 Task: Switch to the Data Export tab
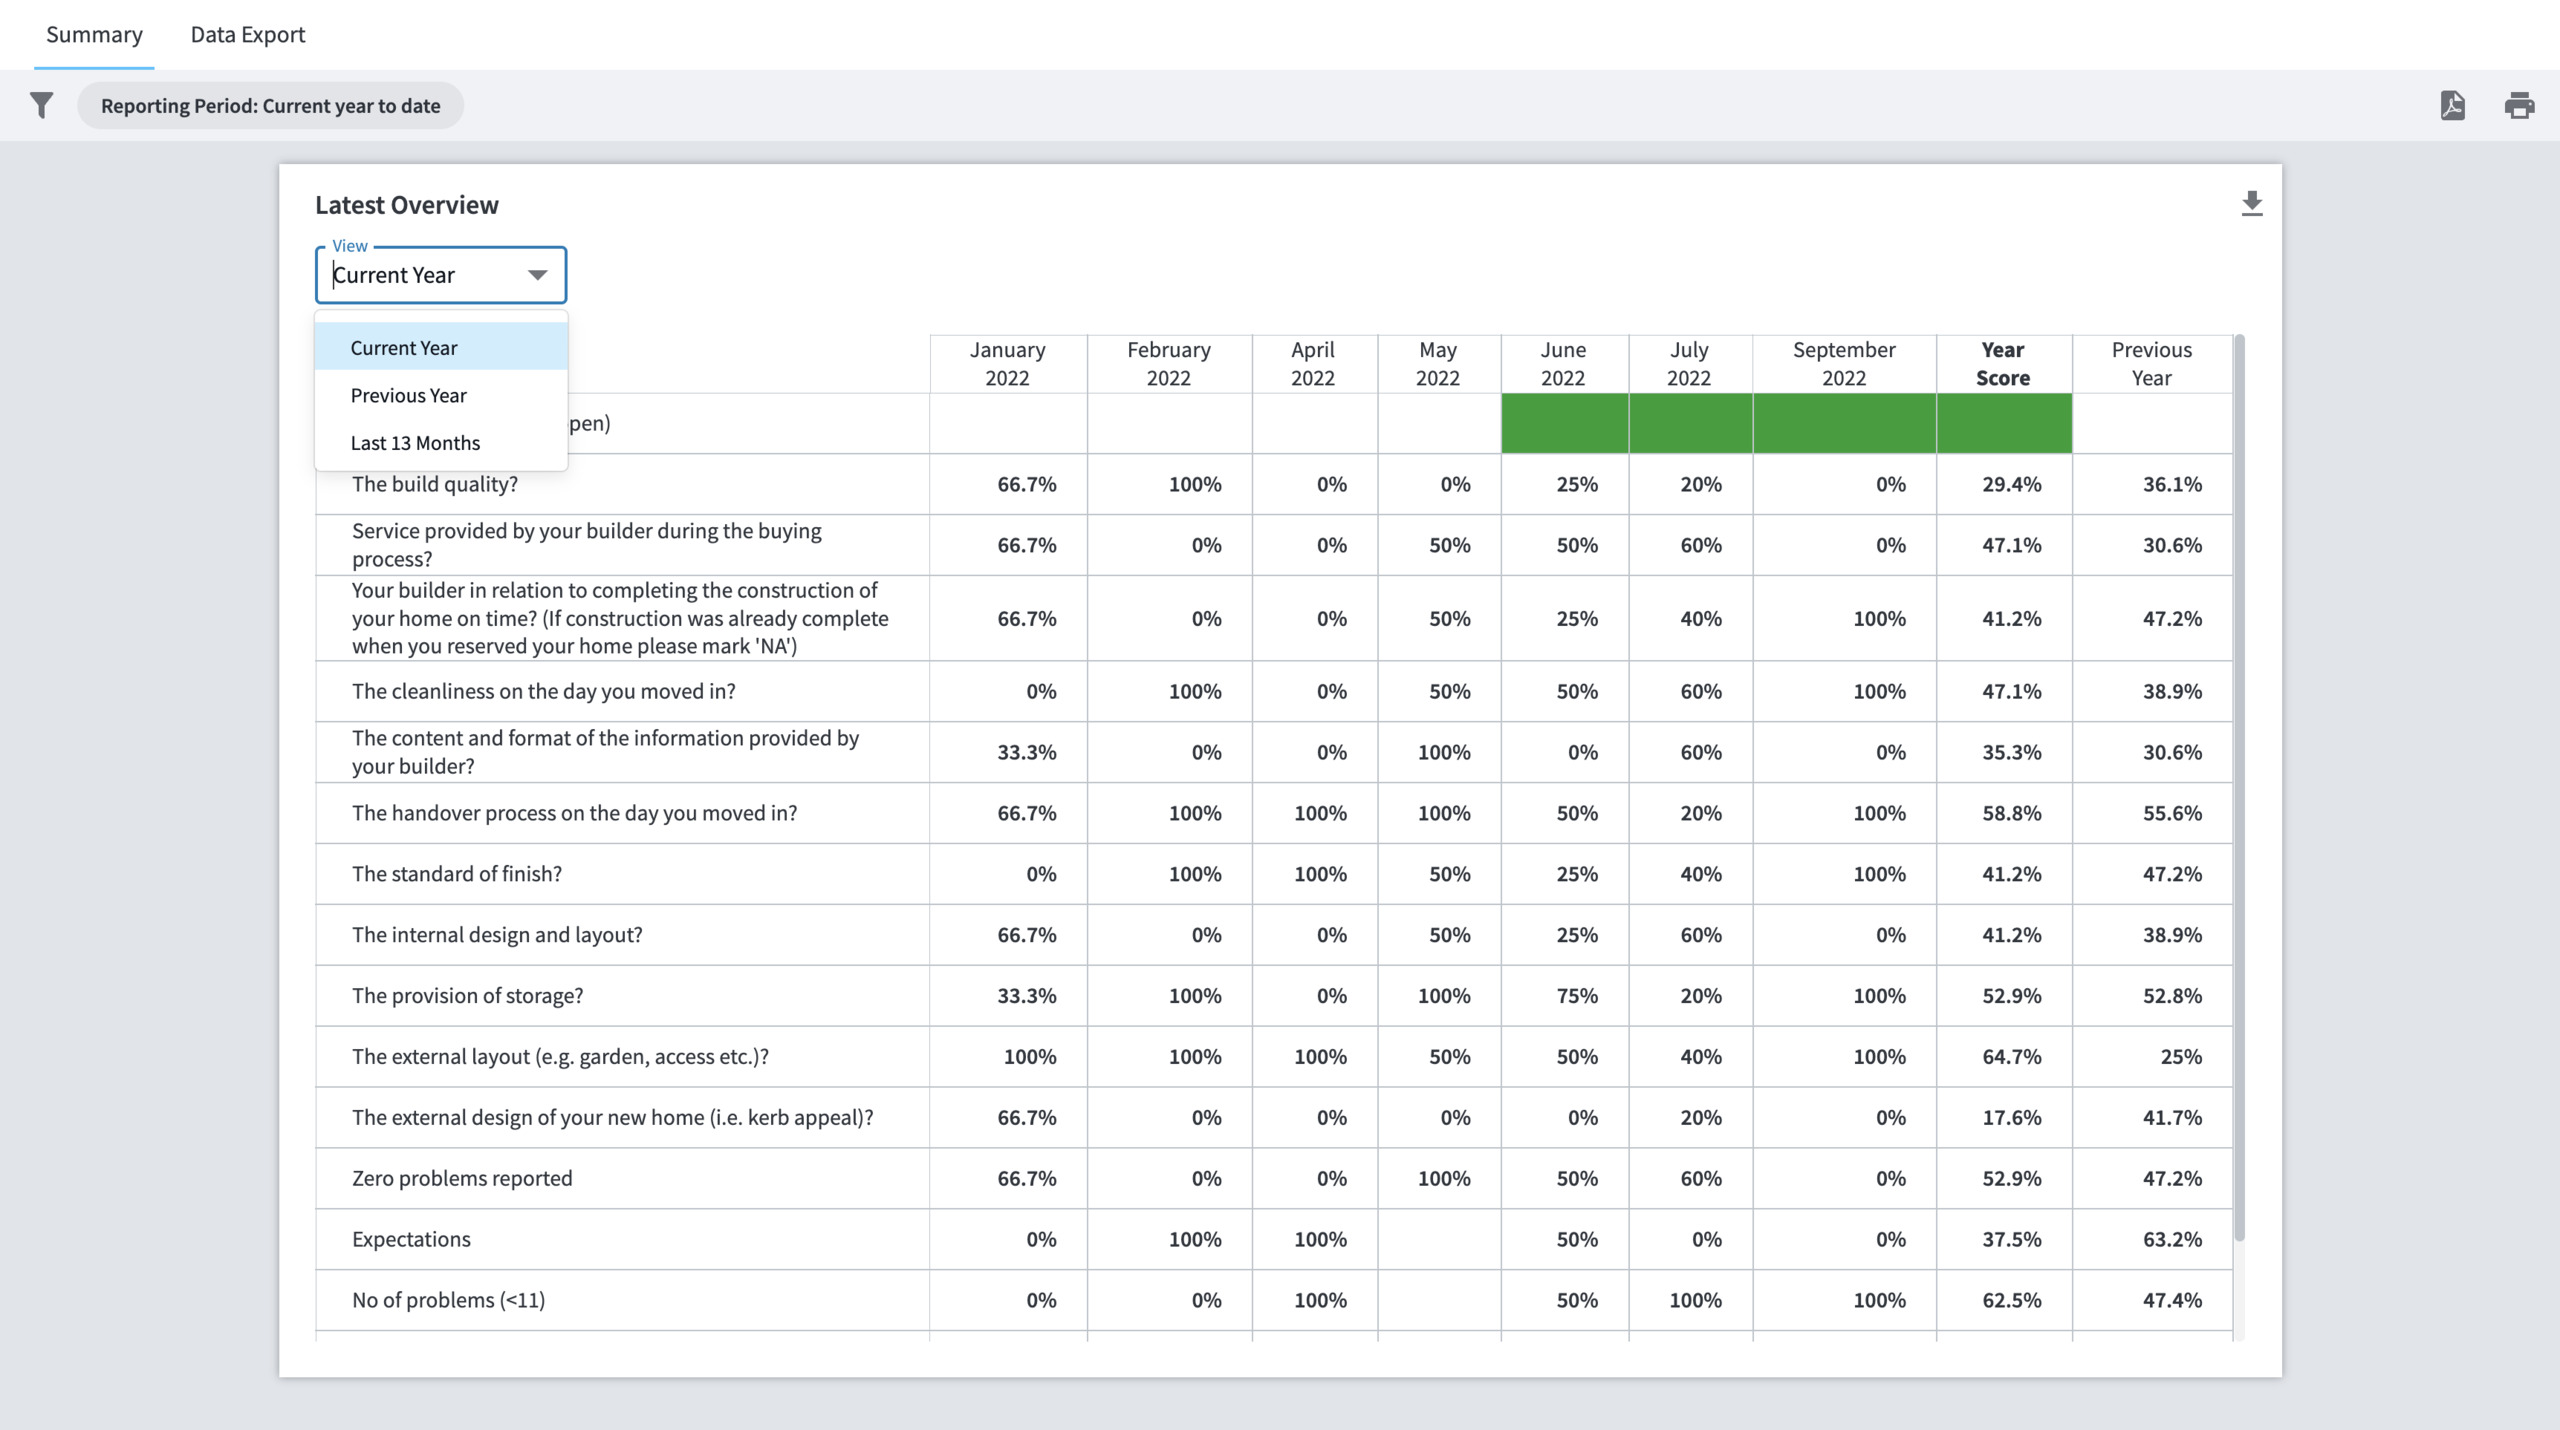pyautogui.click(x=248, y=34)
